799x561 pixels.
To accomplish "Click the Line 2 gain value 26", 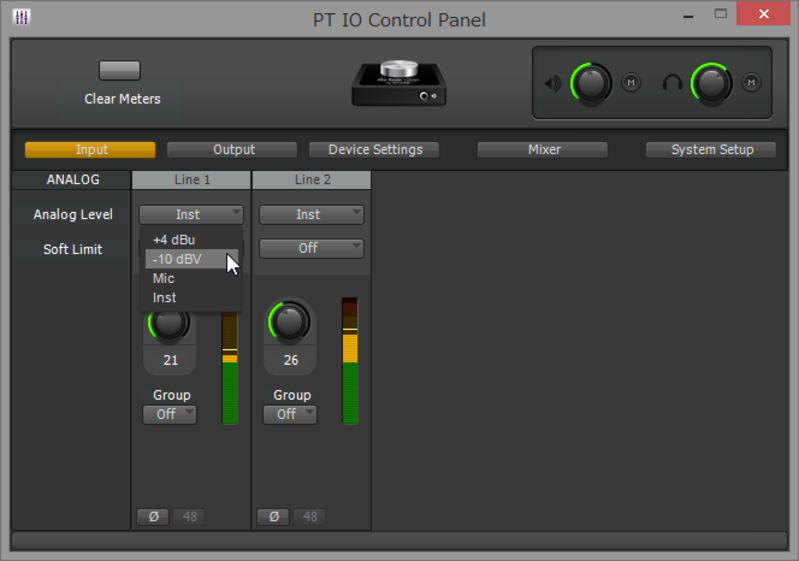I will (x=290, y=360).
